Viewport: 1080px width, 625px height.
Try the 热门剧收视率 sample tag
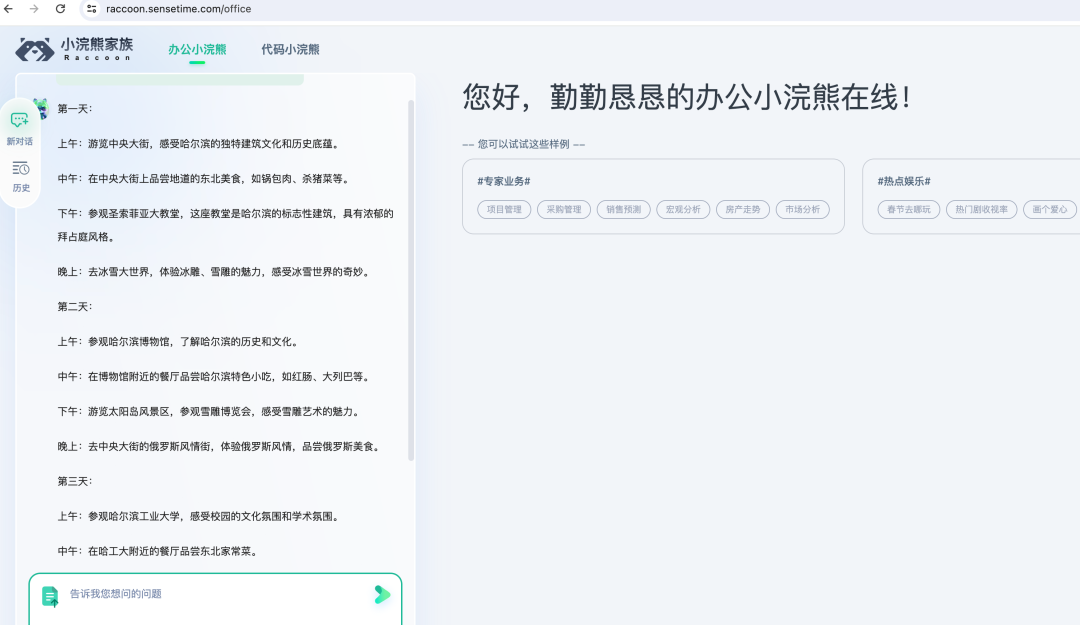click(x=982, y=209)
